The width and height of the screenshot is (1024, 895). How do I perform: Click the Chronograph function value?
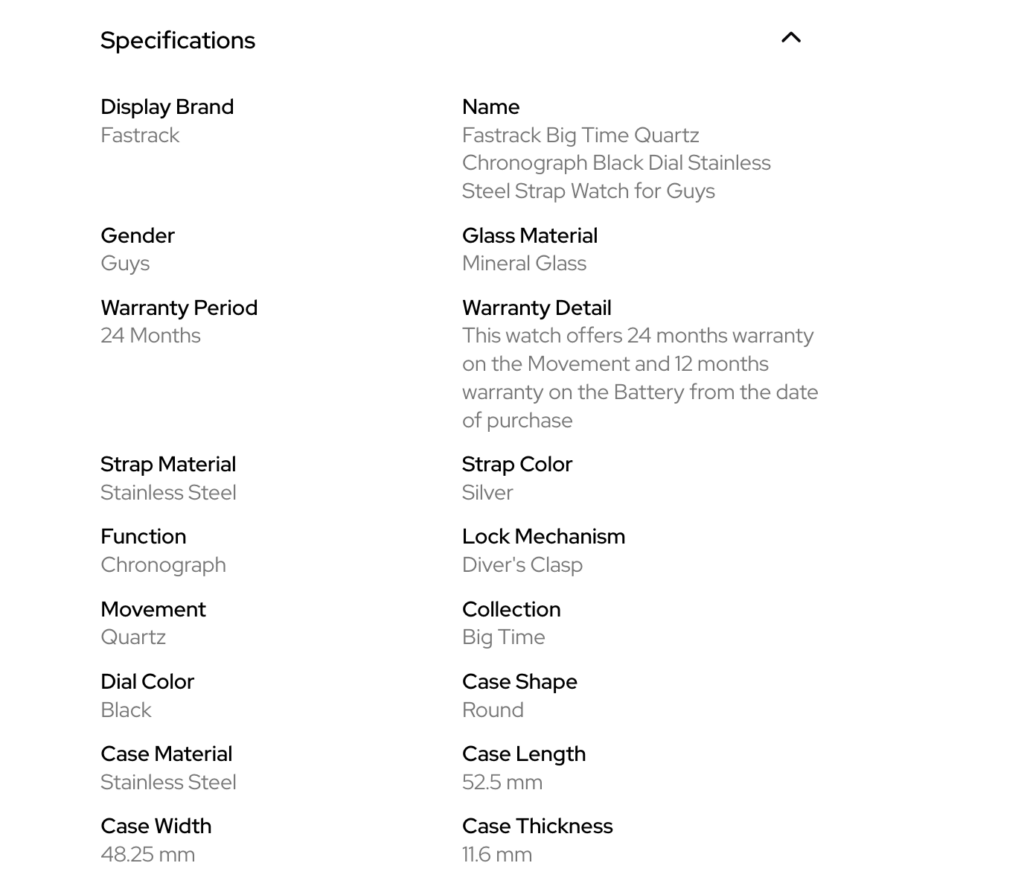(163, 565)
